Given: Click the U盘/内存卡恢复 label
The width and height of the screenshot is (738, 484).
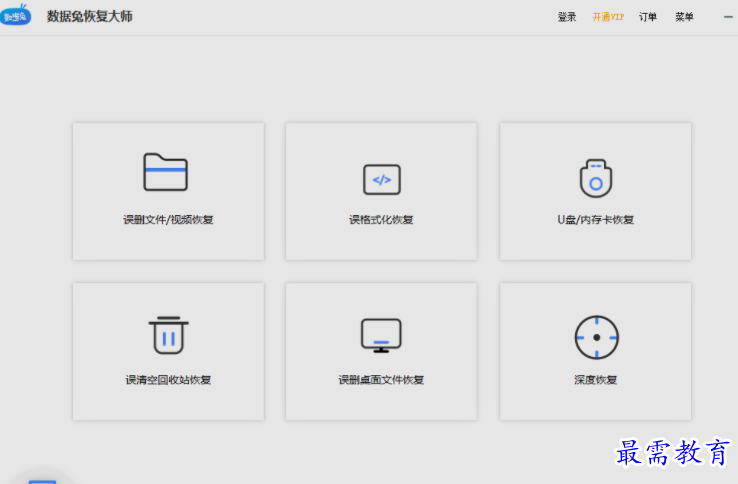Looking at the screenshot, I should [x=596, y=220].
